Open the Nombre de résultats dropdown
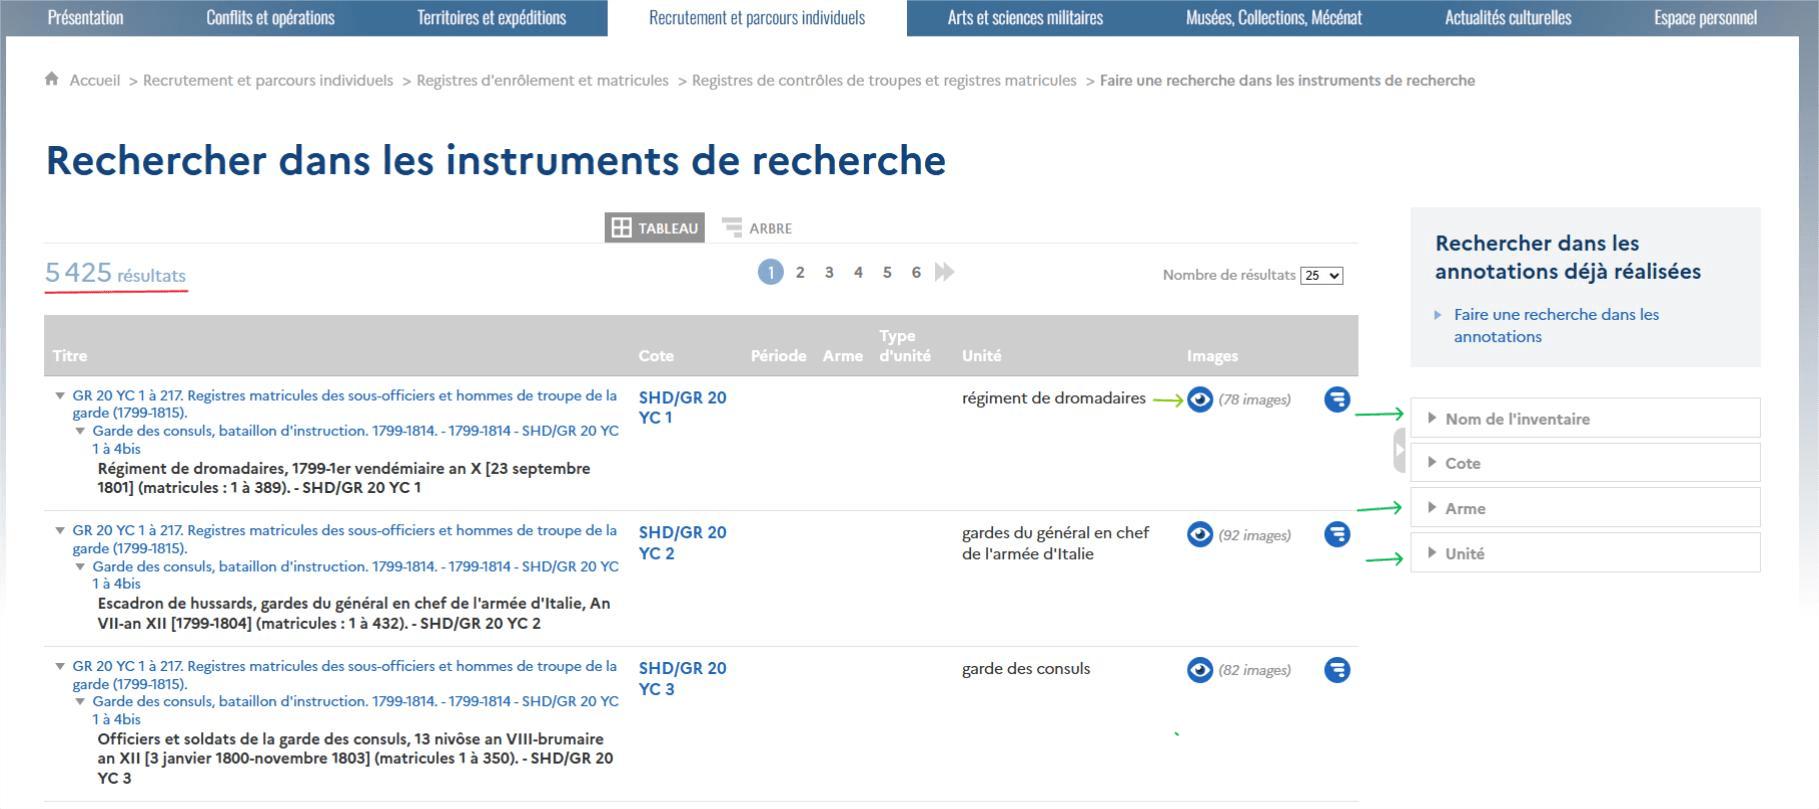This screenshot has width=1819, height=809. pyautogui.click(x=1321, y=276)
